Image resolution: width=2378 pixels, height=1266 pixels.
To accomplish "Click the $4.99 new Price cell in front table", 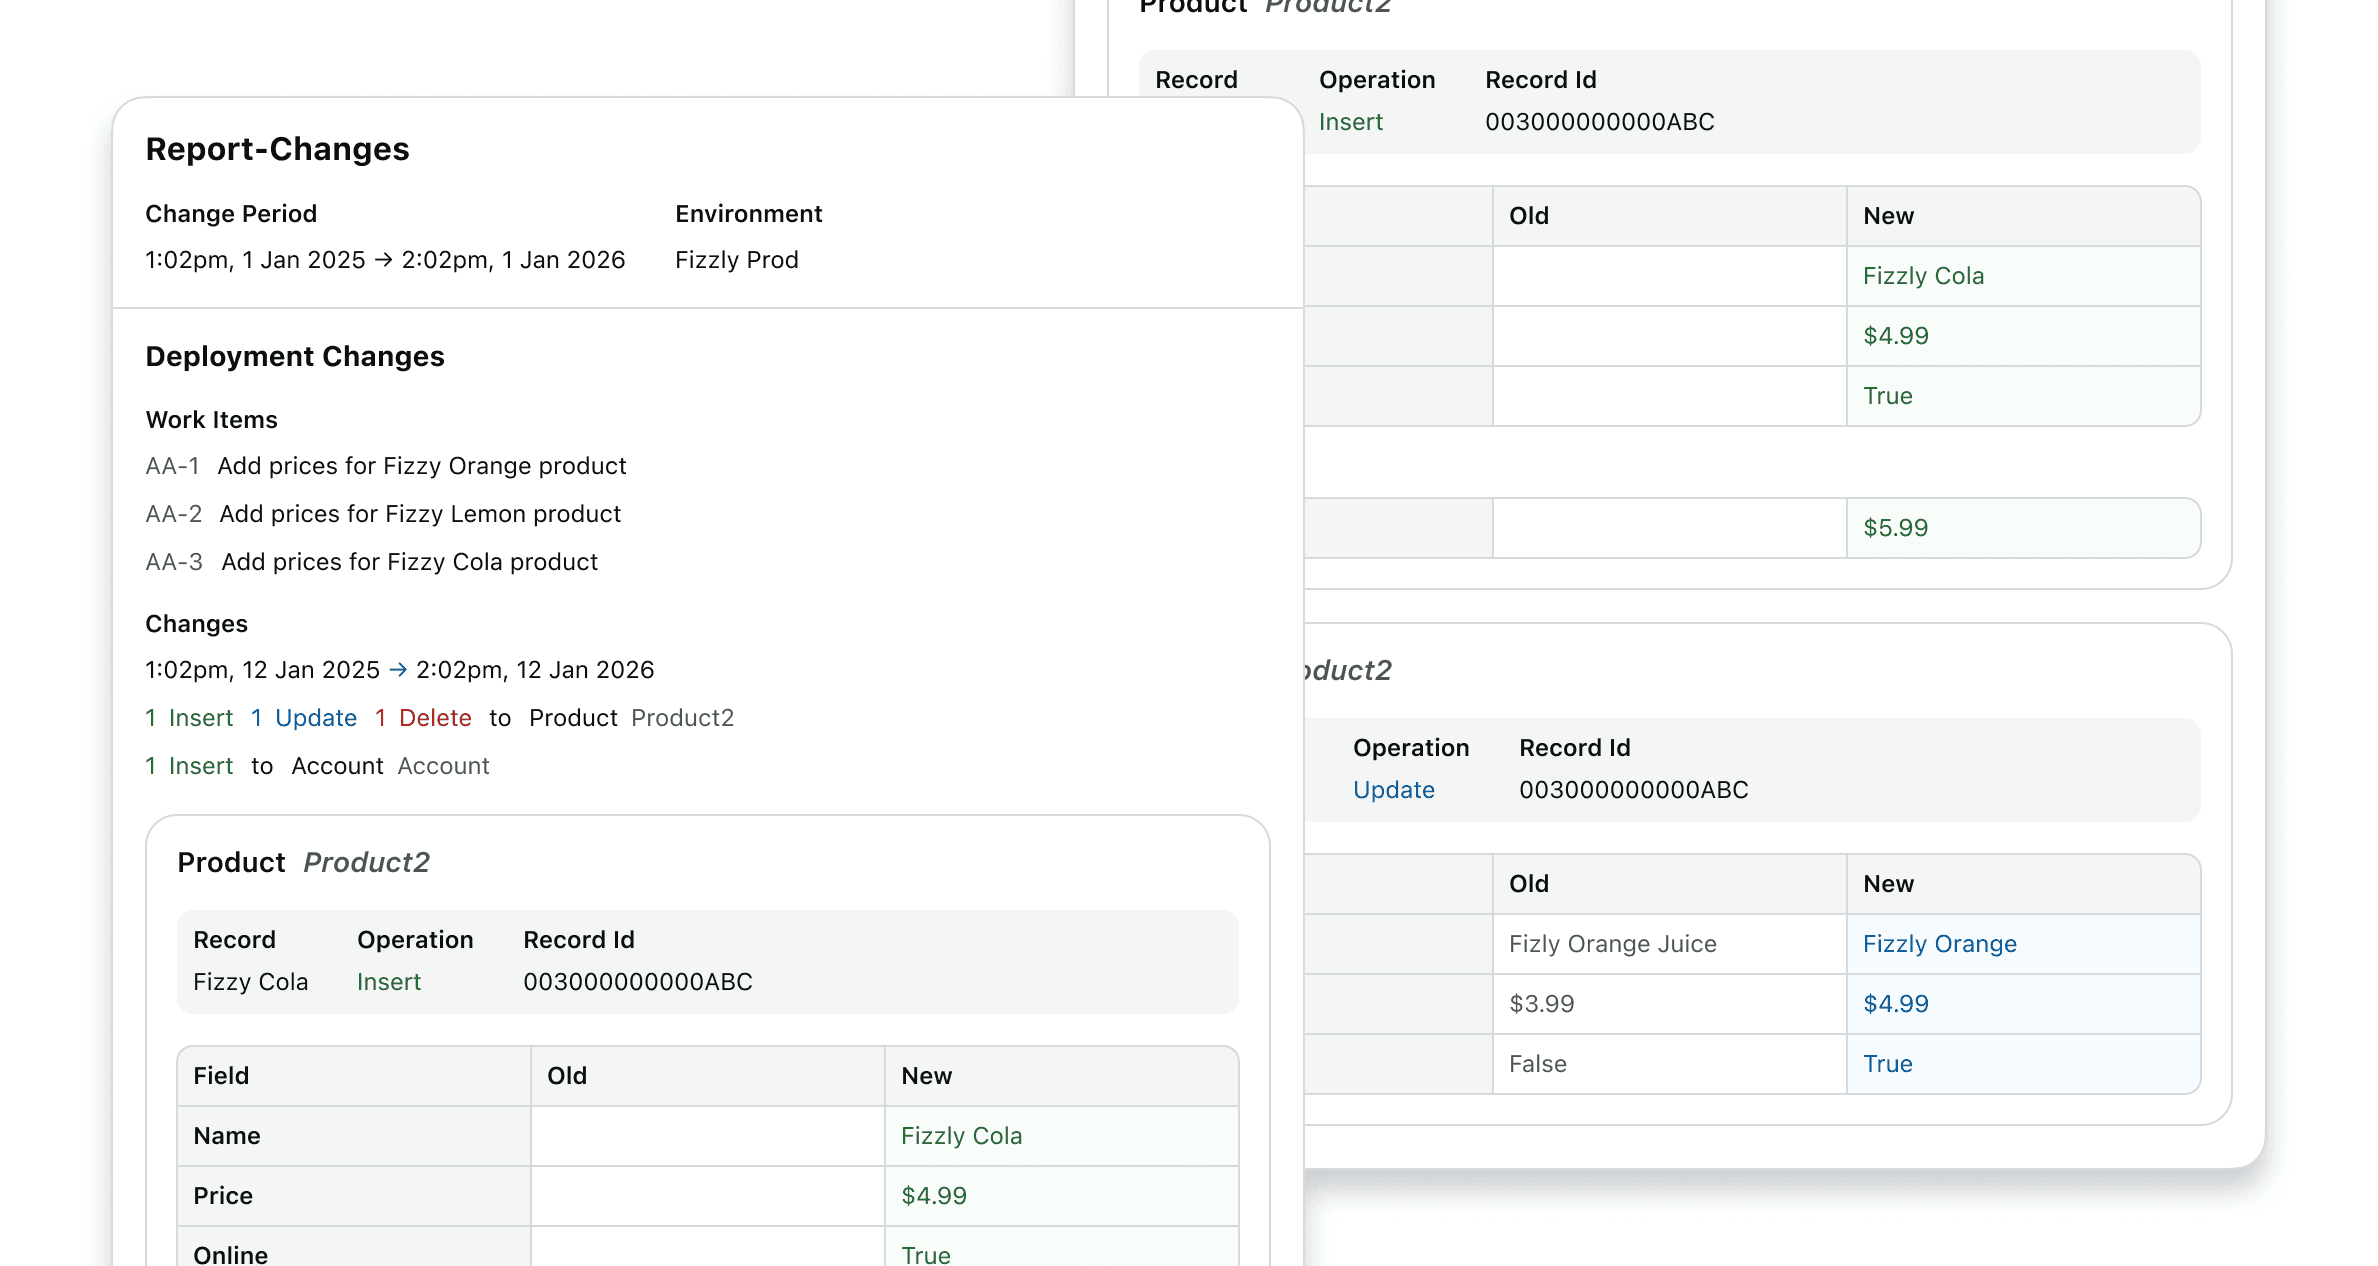I will [934, 1196].
